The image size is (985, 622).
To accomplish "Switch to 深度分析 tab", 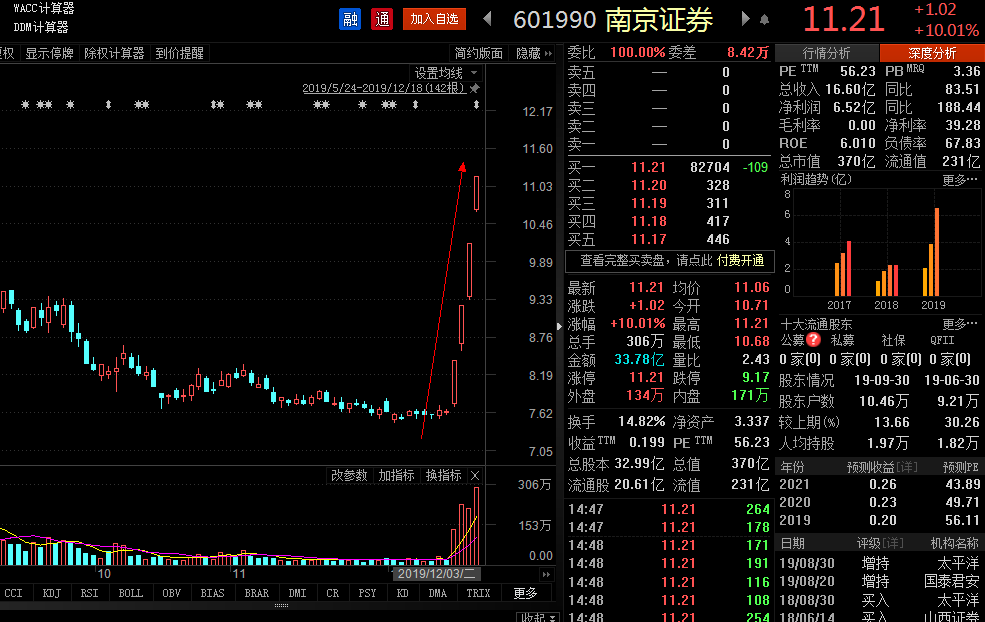I will coord(932,53).
